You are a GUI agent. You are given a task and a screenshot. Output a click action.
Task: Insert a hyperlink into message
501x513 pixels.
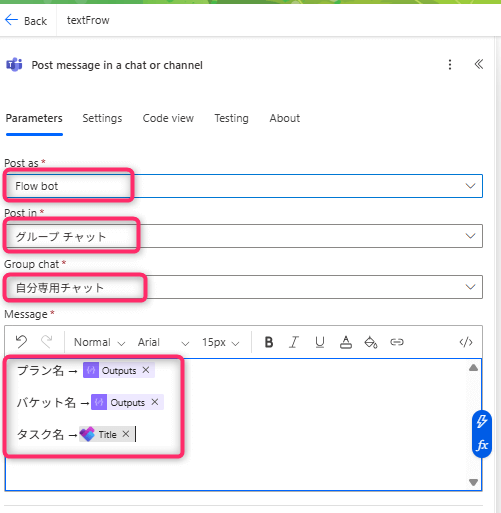pyautogui.click(x=397, y=342)
